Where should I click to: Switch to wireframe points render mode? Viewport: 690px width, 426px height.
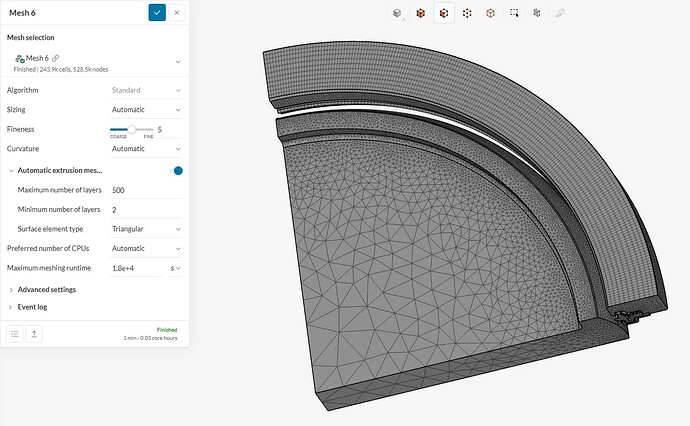[467, 13]
